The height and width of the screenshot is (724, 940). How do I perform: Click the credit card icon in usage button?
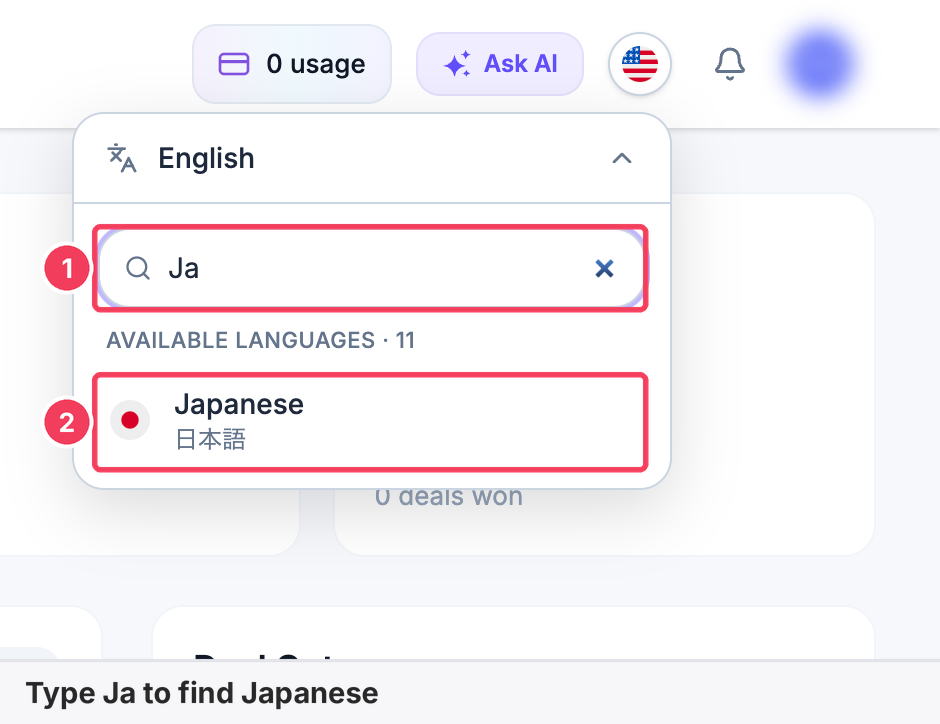click(234, 64)
